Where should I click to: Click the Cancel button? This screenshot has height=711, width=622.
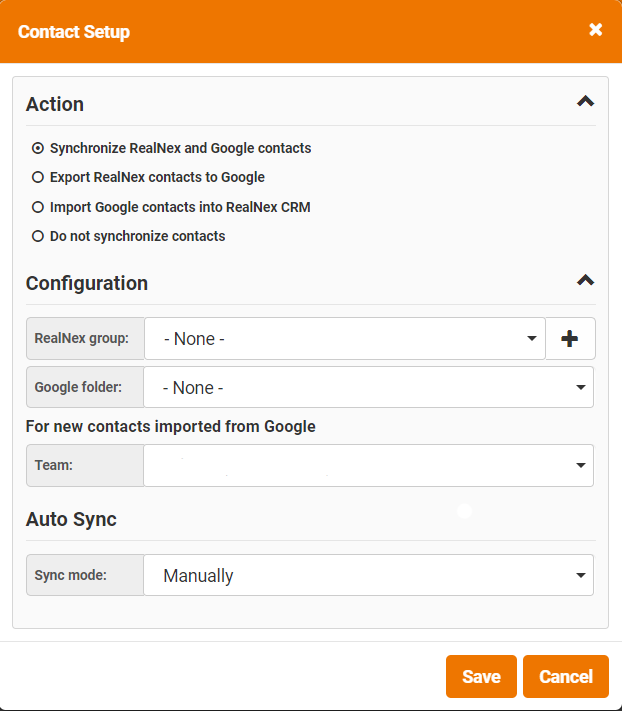click(566, 676)
